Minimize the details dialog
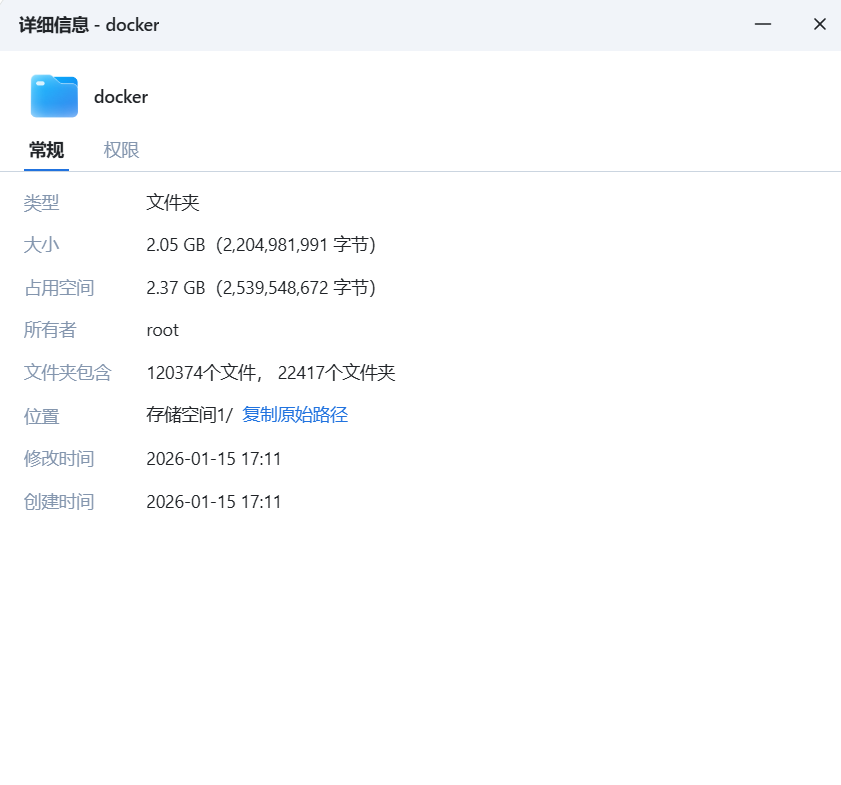The width and height of the screenshot is (841, 785). [763, 24]
